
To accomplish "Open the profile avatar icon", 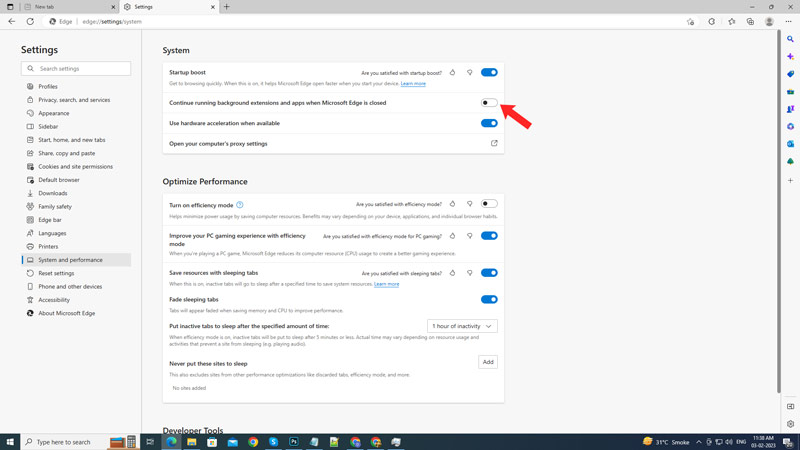I will [x=769, y=21].
